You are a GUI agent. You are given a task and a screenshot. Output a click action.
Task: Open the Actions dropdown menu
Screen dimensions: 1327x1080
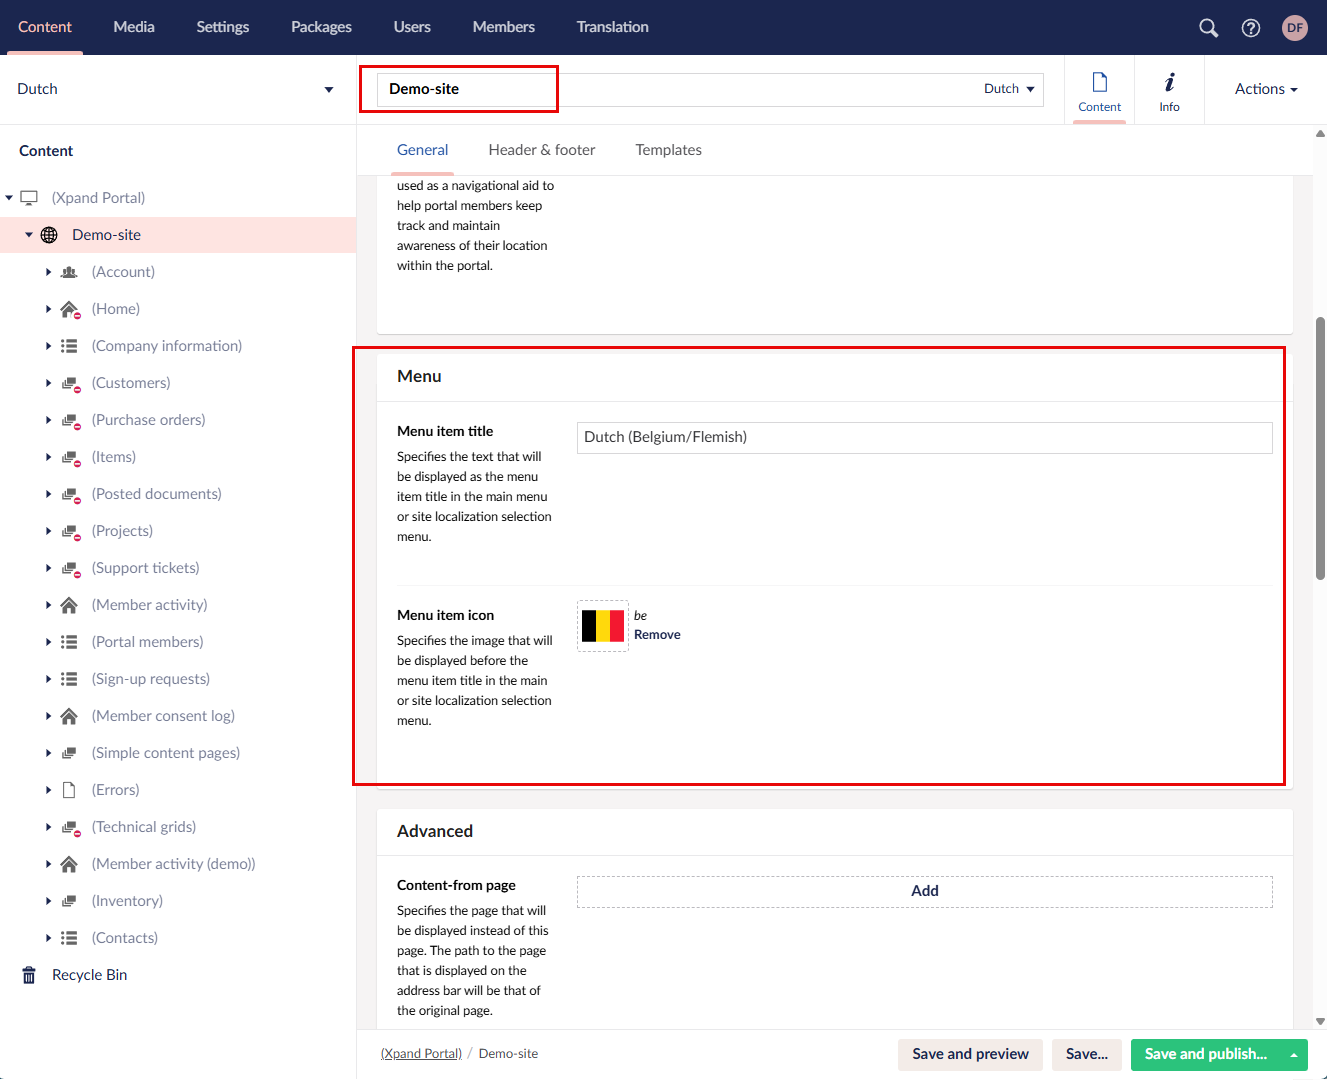point(1265,89)
